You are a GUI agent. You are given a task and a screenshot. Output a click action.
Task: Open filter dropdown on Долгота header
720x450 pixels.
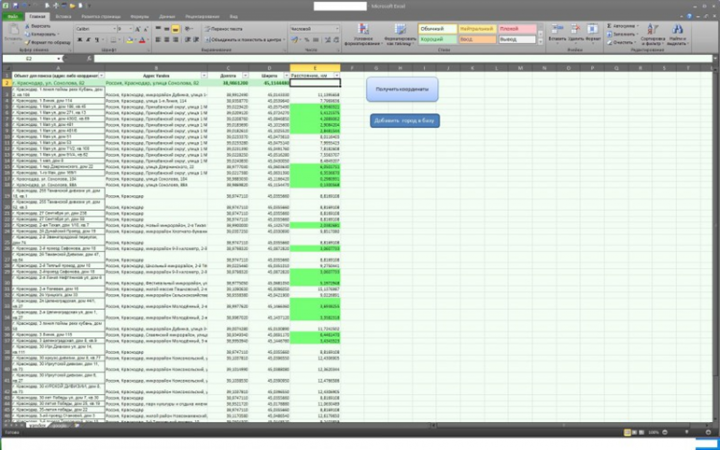(245, 75)
